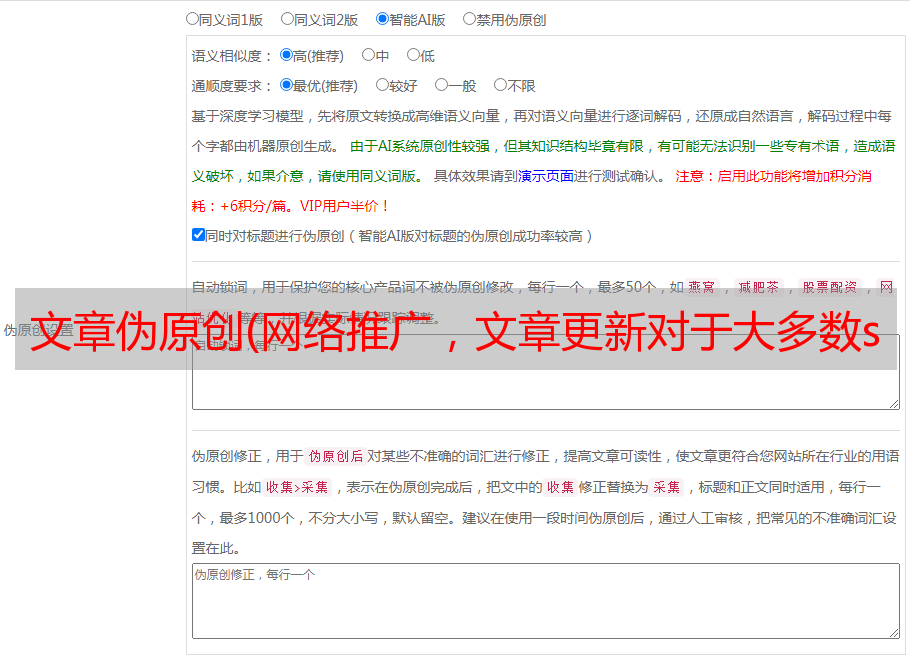The width and height of the screenshot is (911, 658).
Task: Click the 伪原创设置 section label
Action: (38, 330)
